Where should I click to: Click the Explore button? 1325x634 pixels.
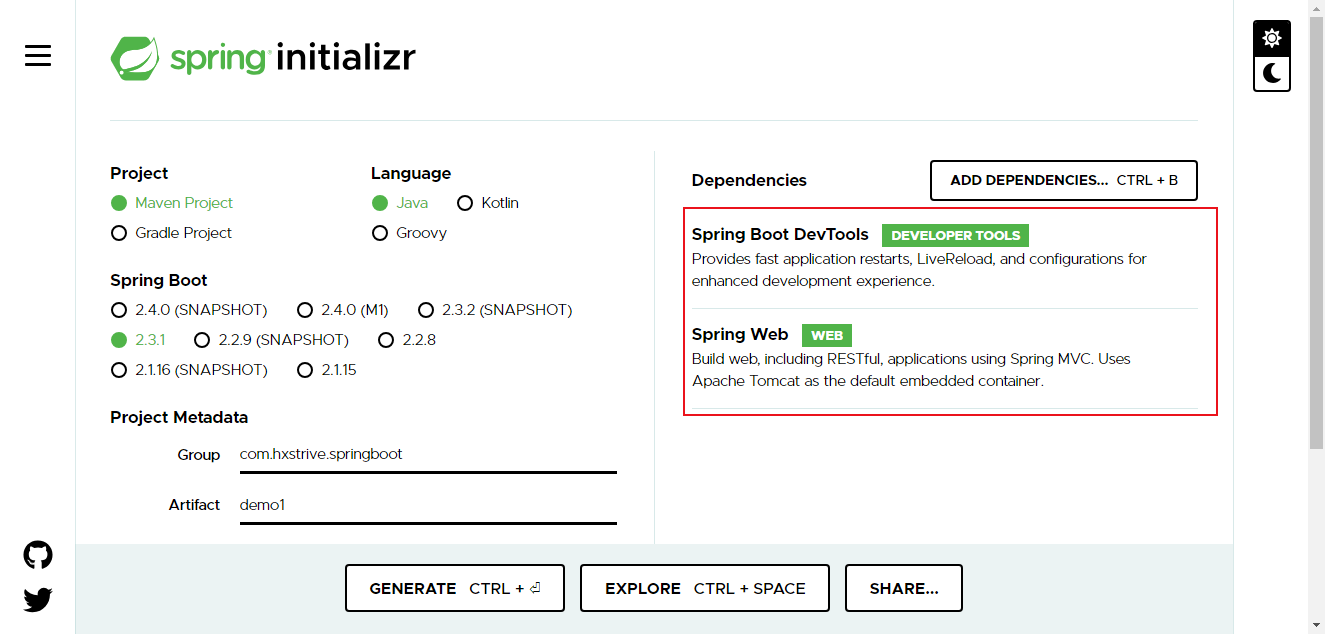click(x=705, y=588)
